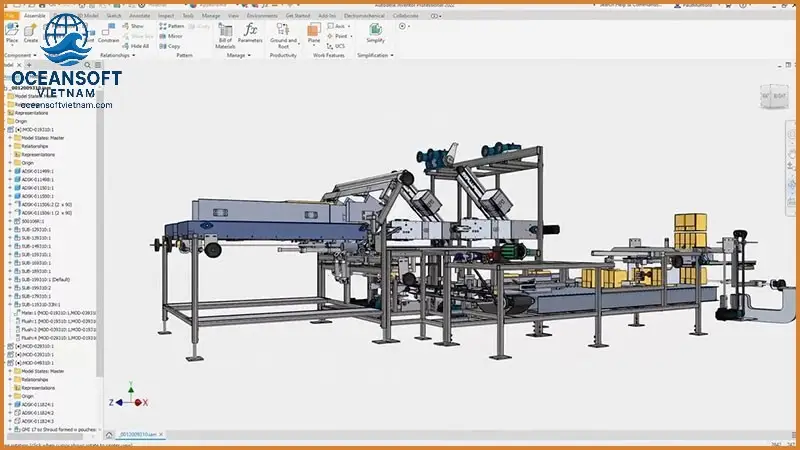Expand the Relationships panel dropdown

[134, 55]
